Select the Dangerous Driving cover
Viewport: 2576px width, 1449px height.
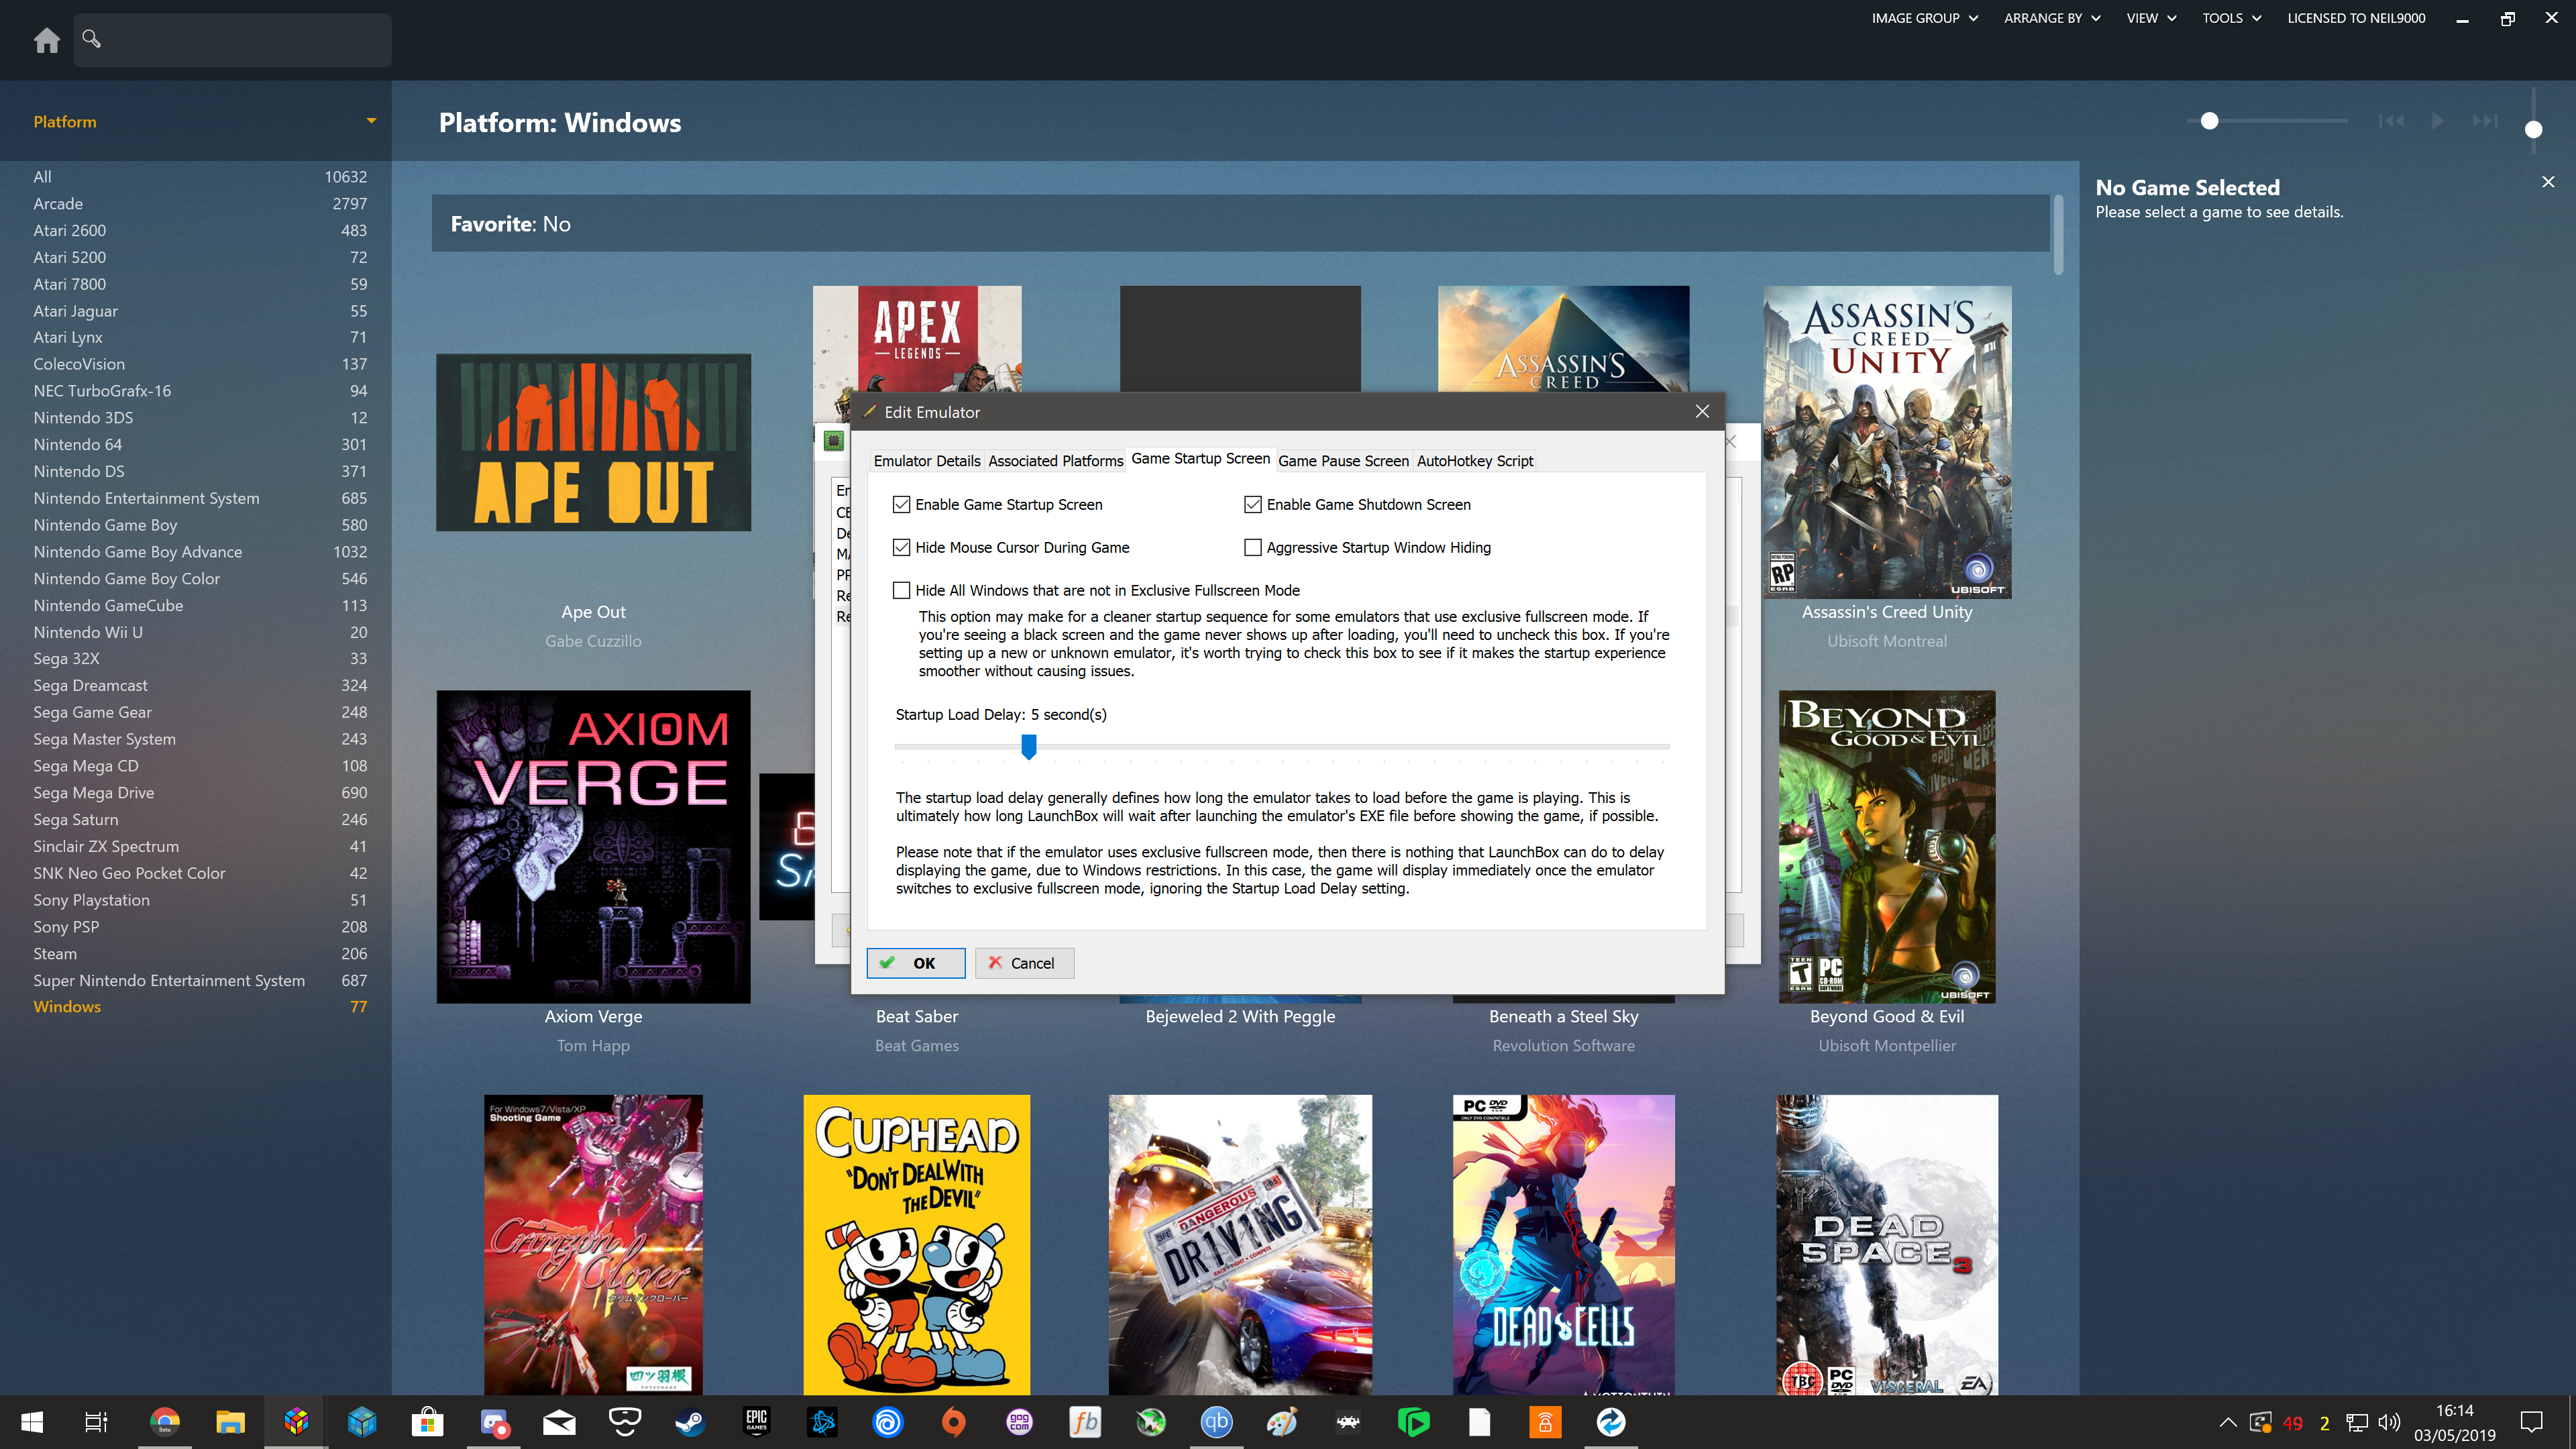click(x=1240, y=1245)
